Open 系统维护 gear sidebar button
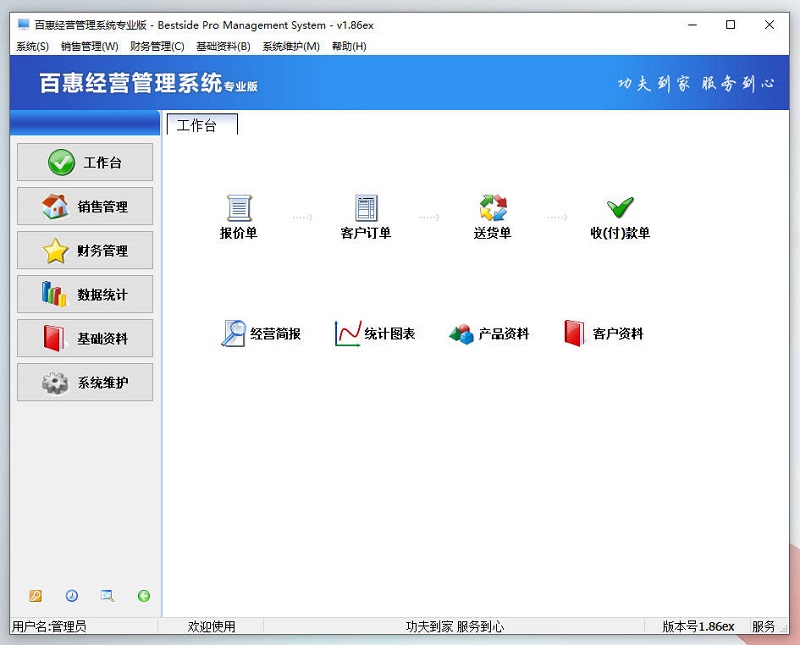800x645 pixels. (x=85, y=382)
